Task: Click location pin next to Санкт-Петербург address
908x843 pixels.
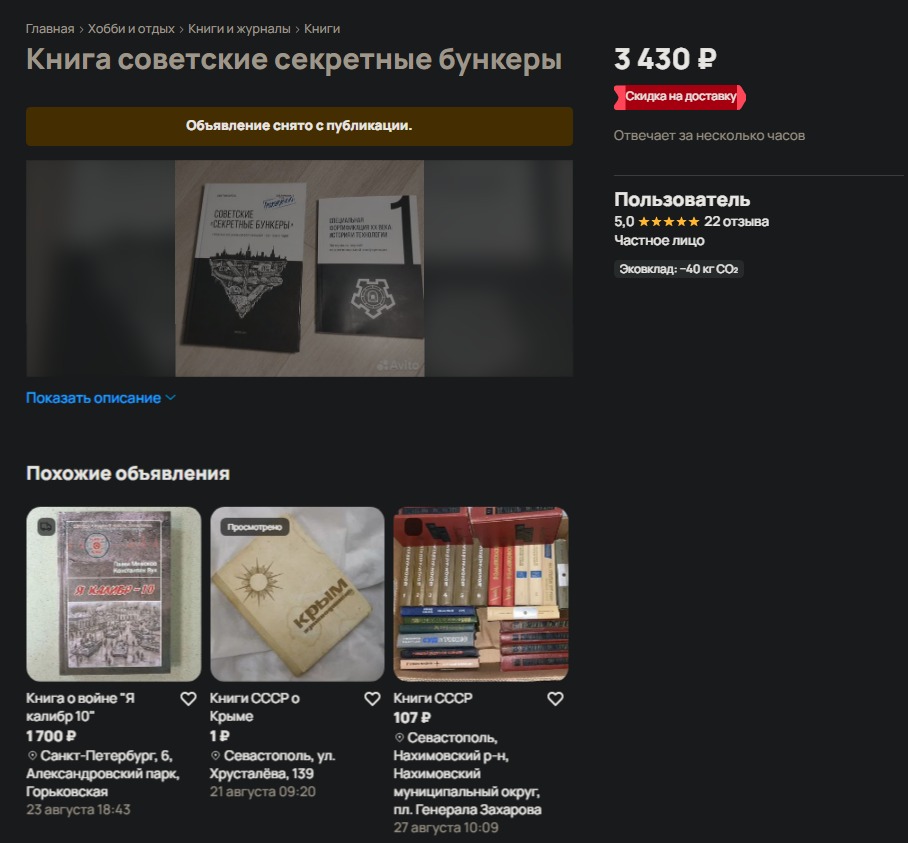Action: pyautogui.click(x=32, y=756)
